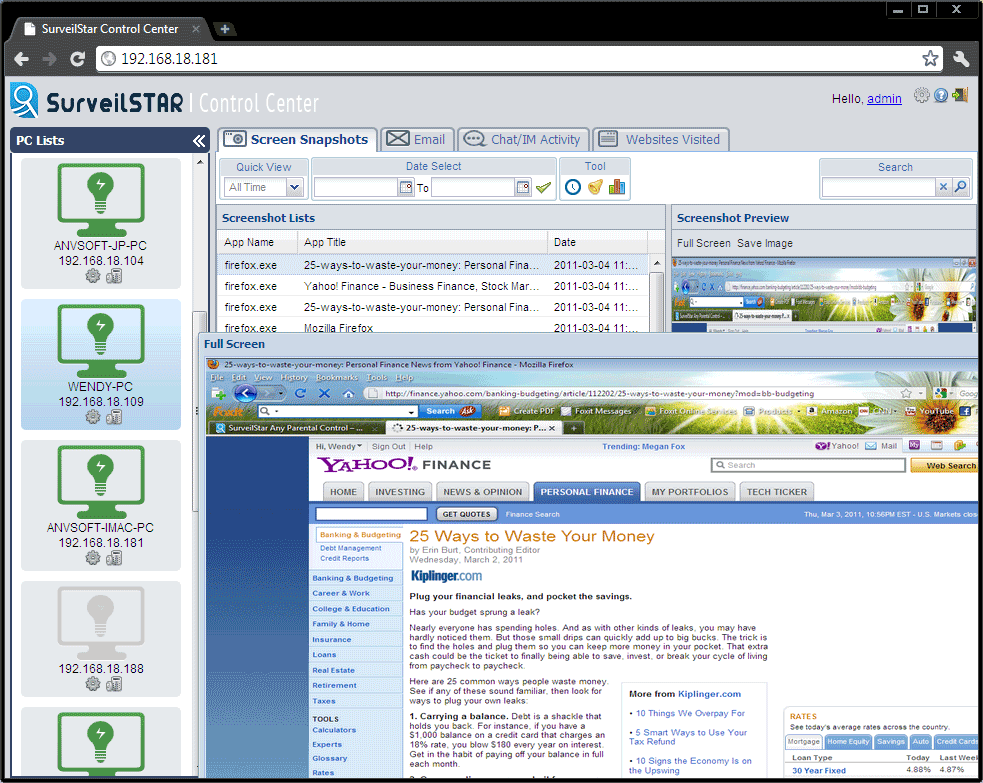
Task: Go back in the browser
Action: click(21, 59)
